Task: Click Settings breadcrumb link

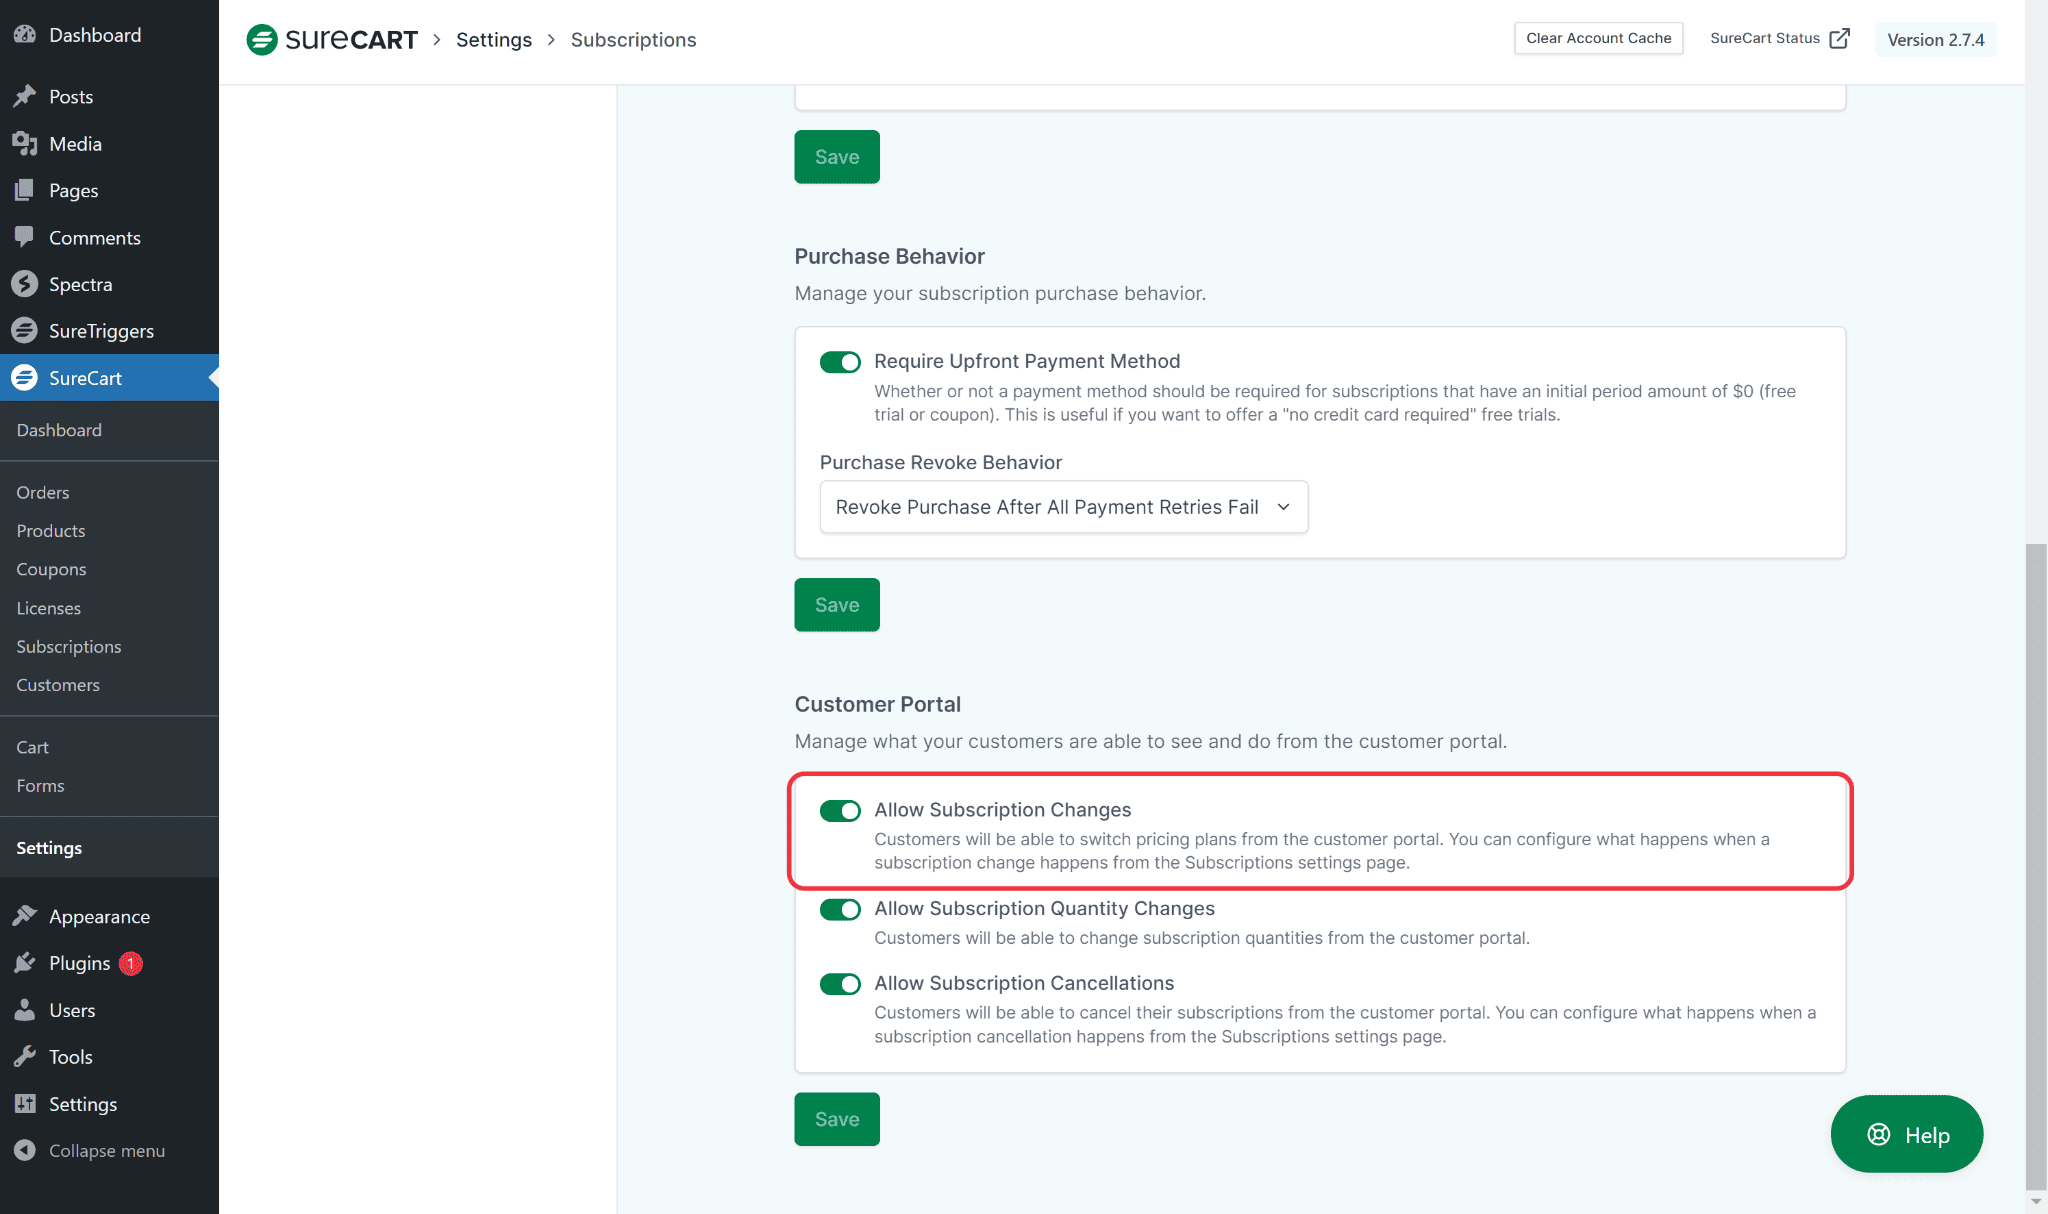Action: point(494,40)
